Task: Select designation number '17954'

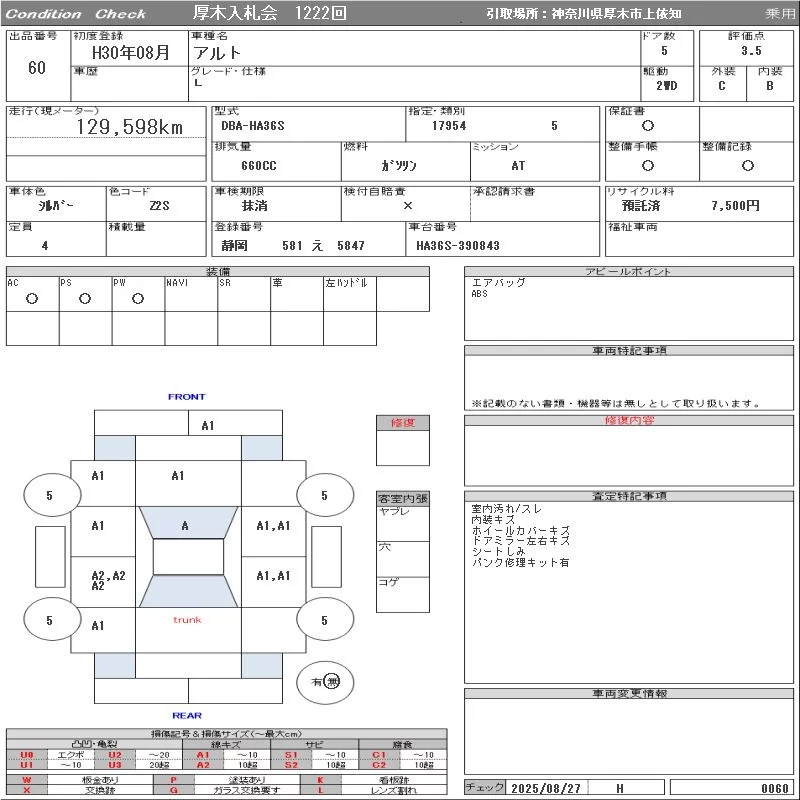Action: pos(449,126)
